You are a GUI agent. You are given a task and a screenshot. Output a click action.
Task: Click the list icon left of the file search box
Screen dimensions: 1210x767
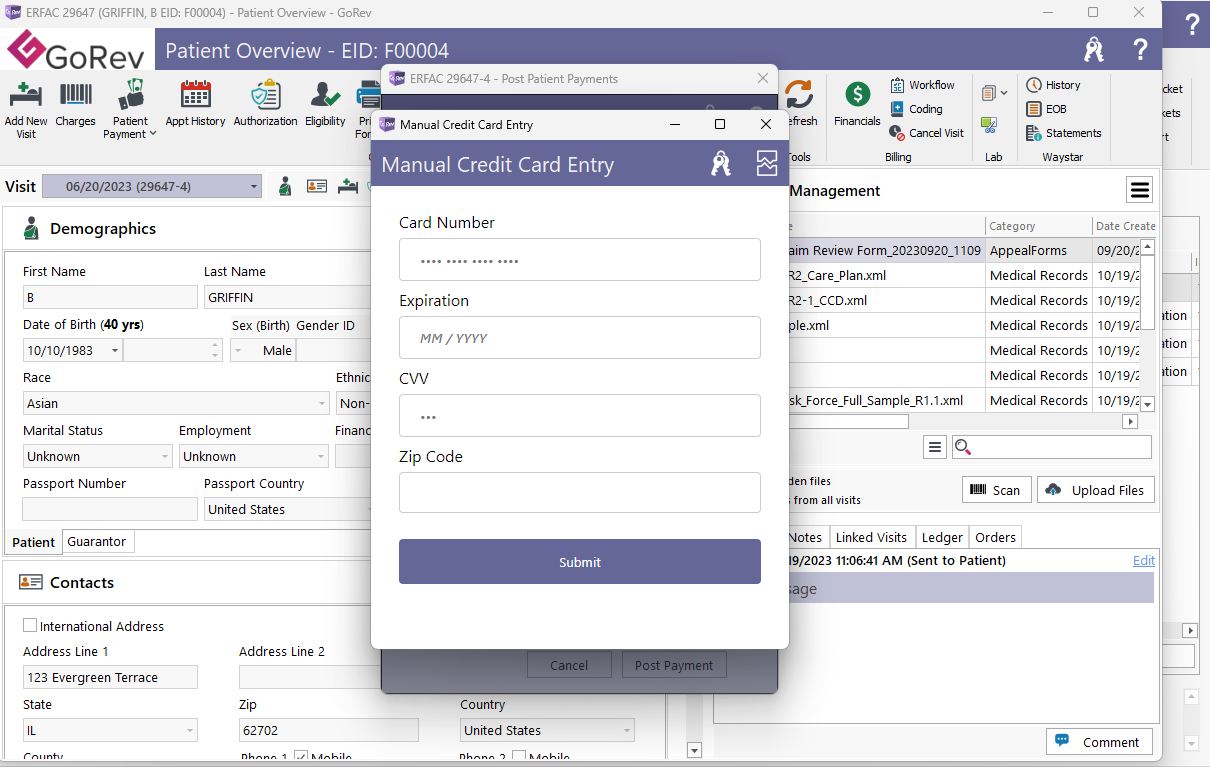[x=935, y=447]
